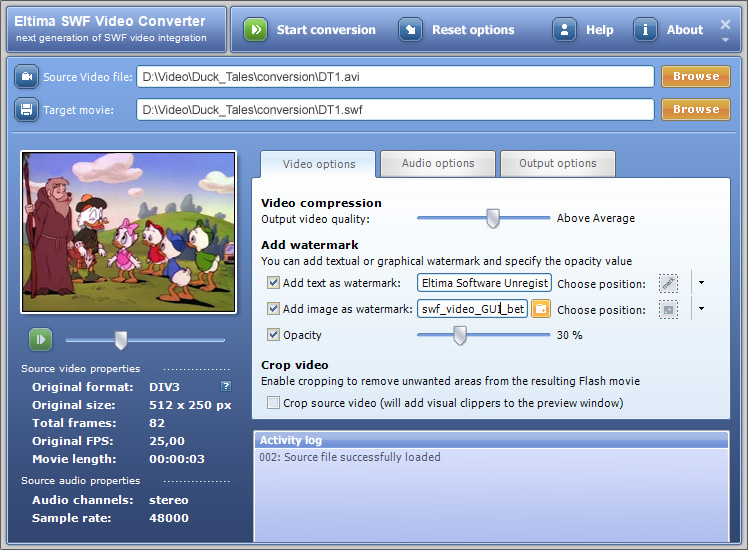
Task: Click the '30 %' opacity value
Action: [570, 335]
